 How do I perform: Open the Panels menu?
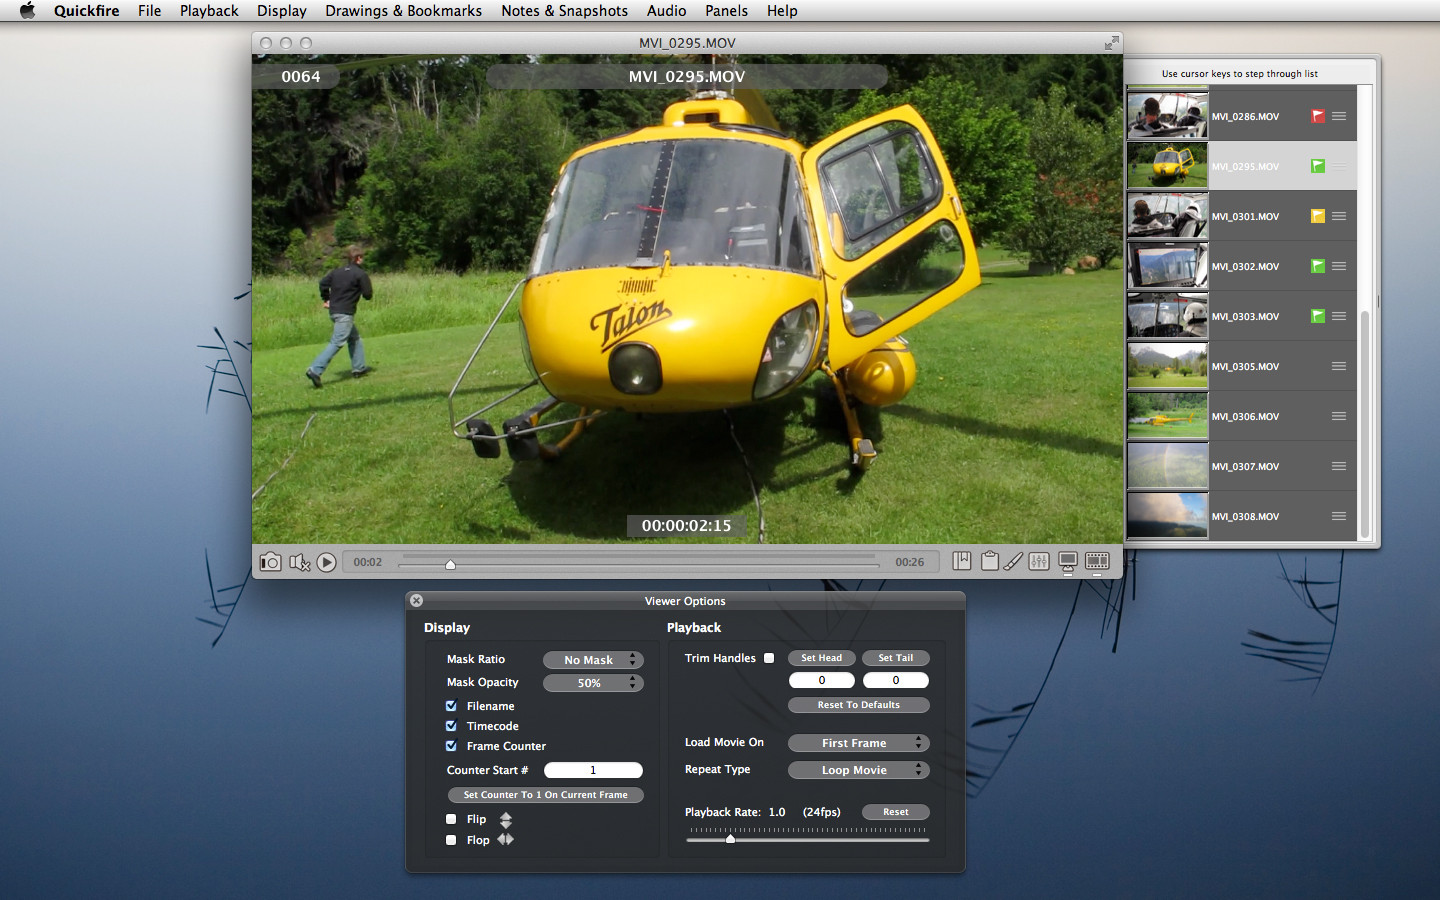point(726,11)
